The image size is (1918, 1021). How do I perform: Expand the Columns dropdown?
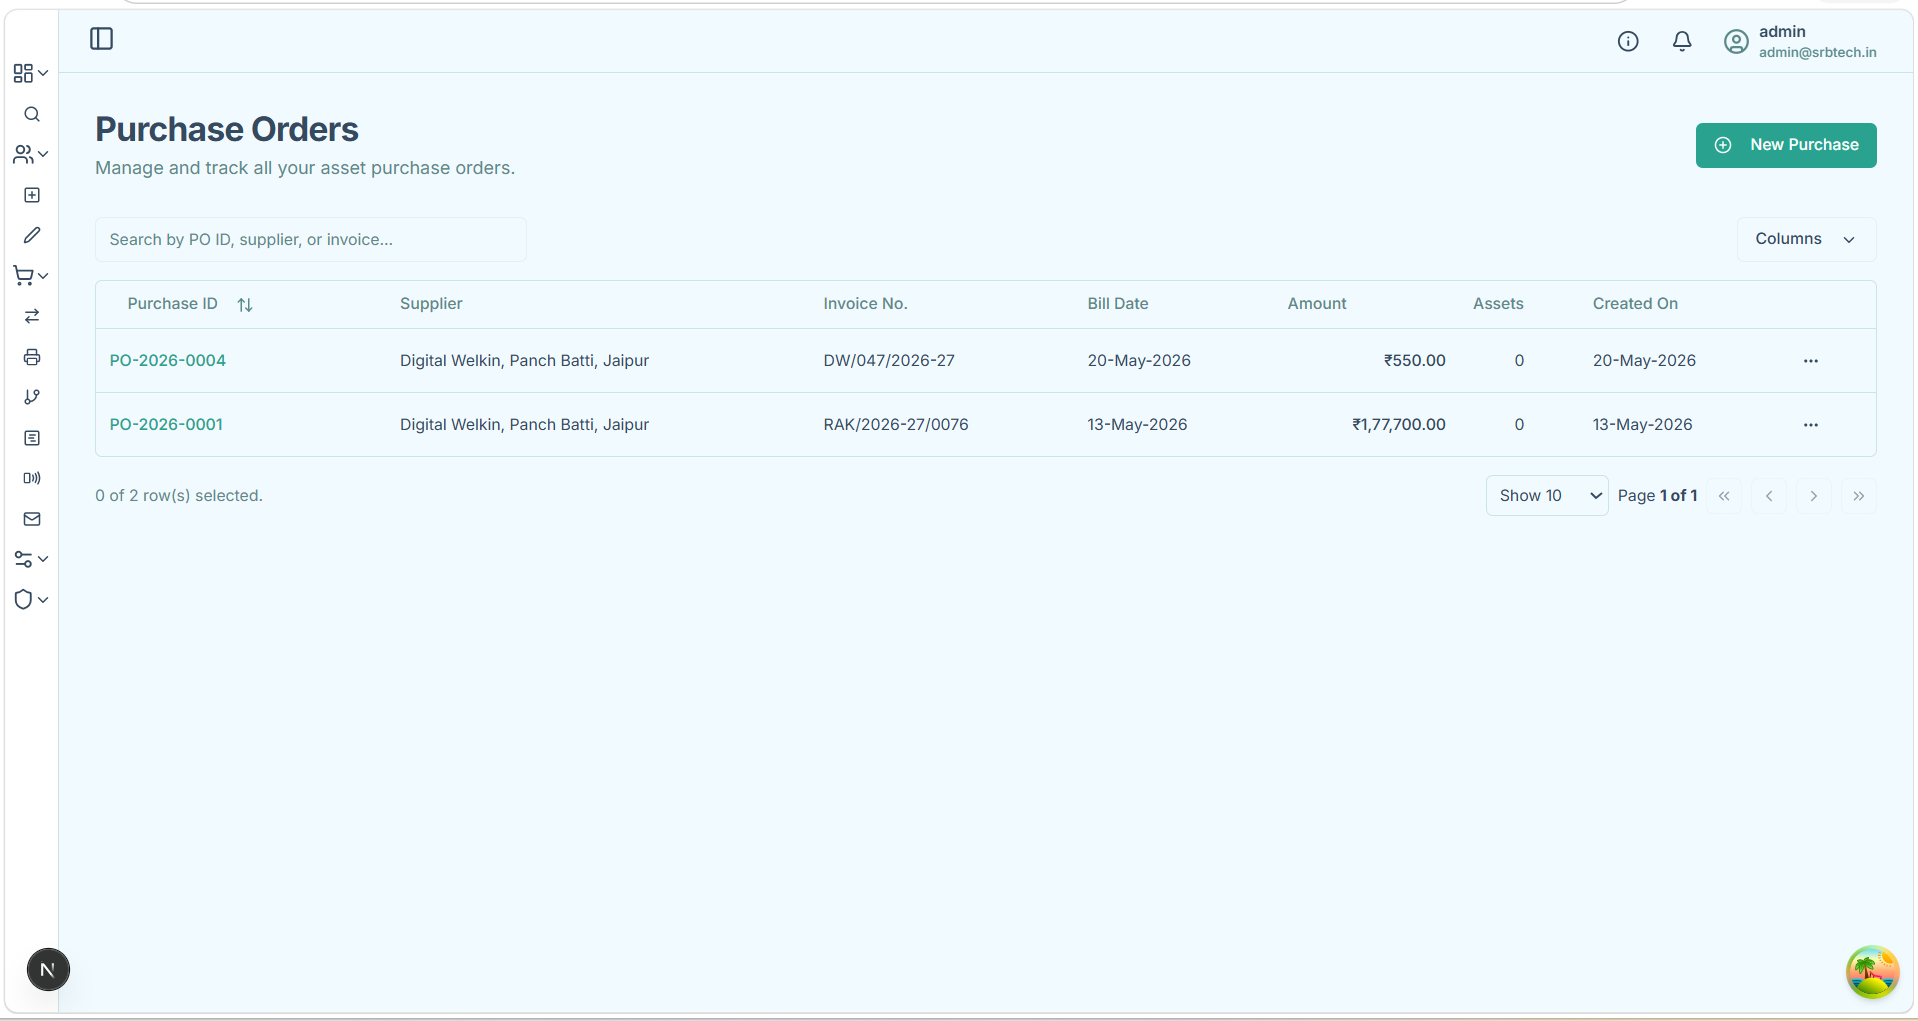[x=1806, y=239]
